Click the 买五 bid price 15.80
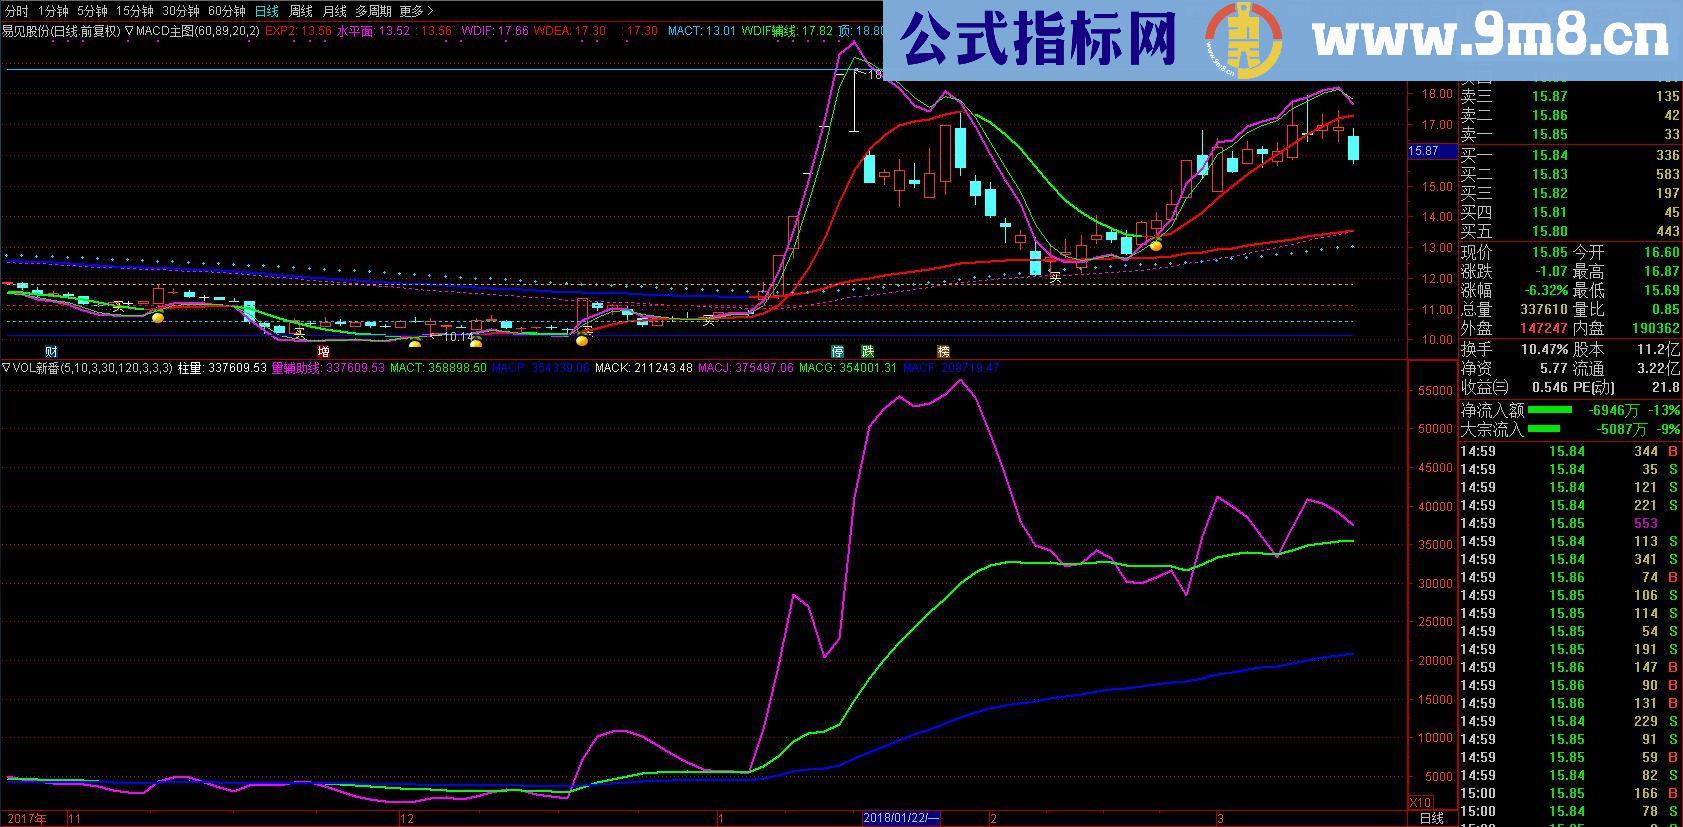 (x=1549, y=231)
